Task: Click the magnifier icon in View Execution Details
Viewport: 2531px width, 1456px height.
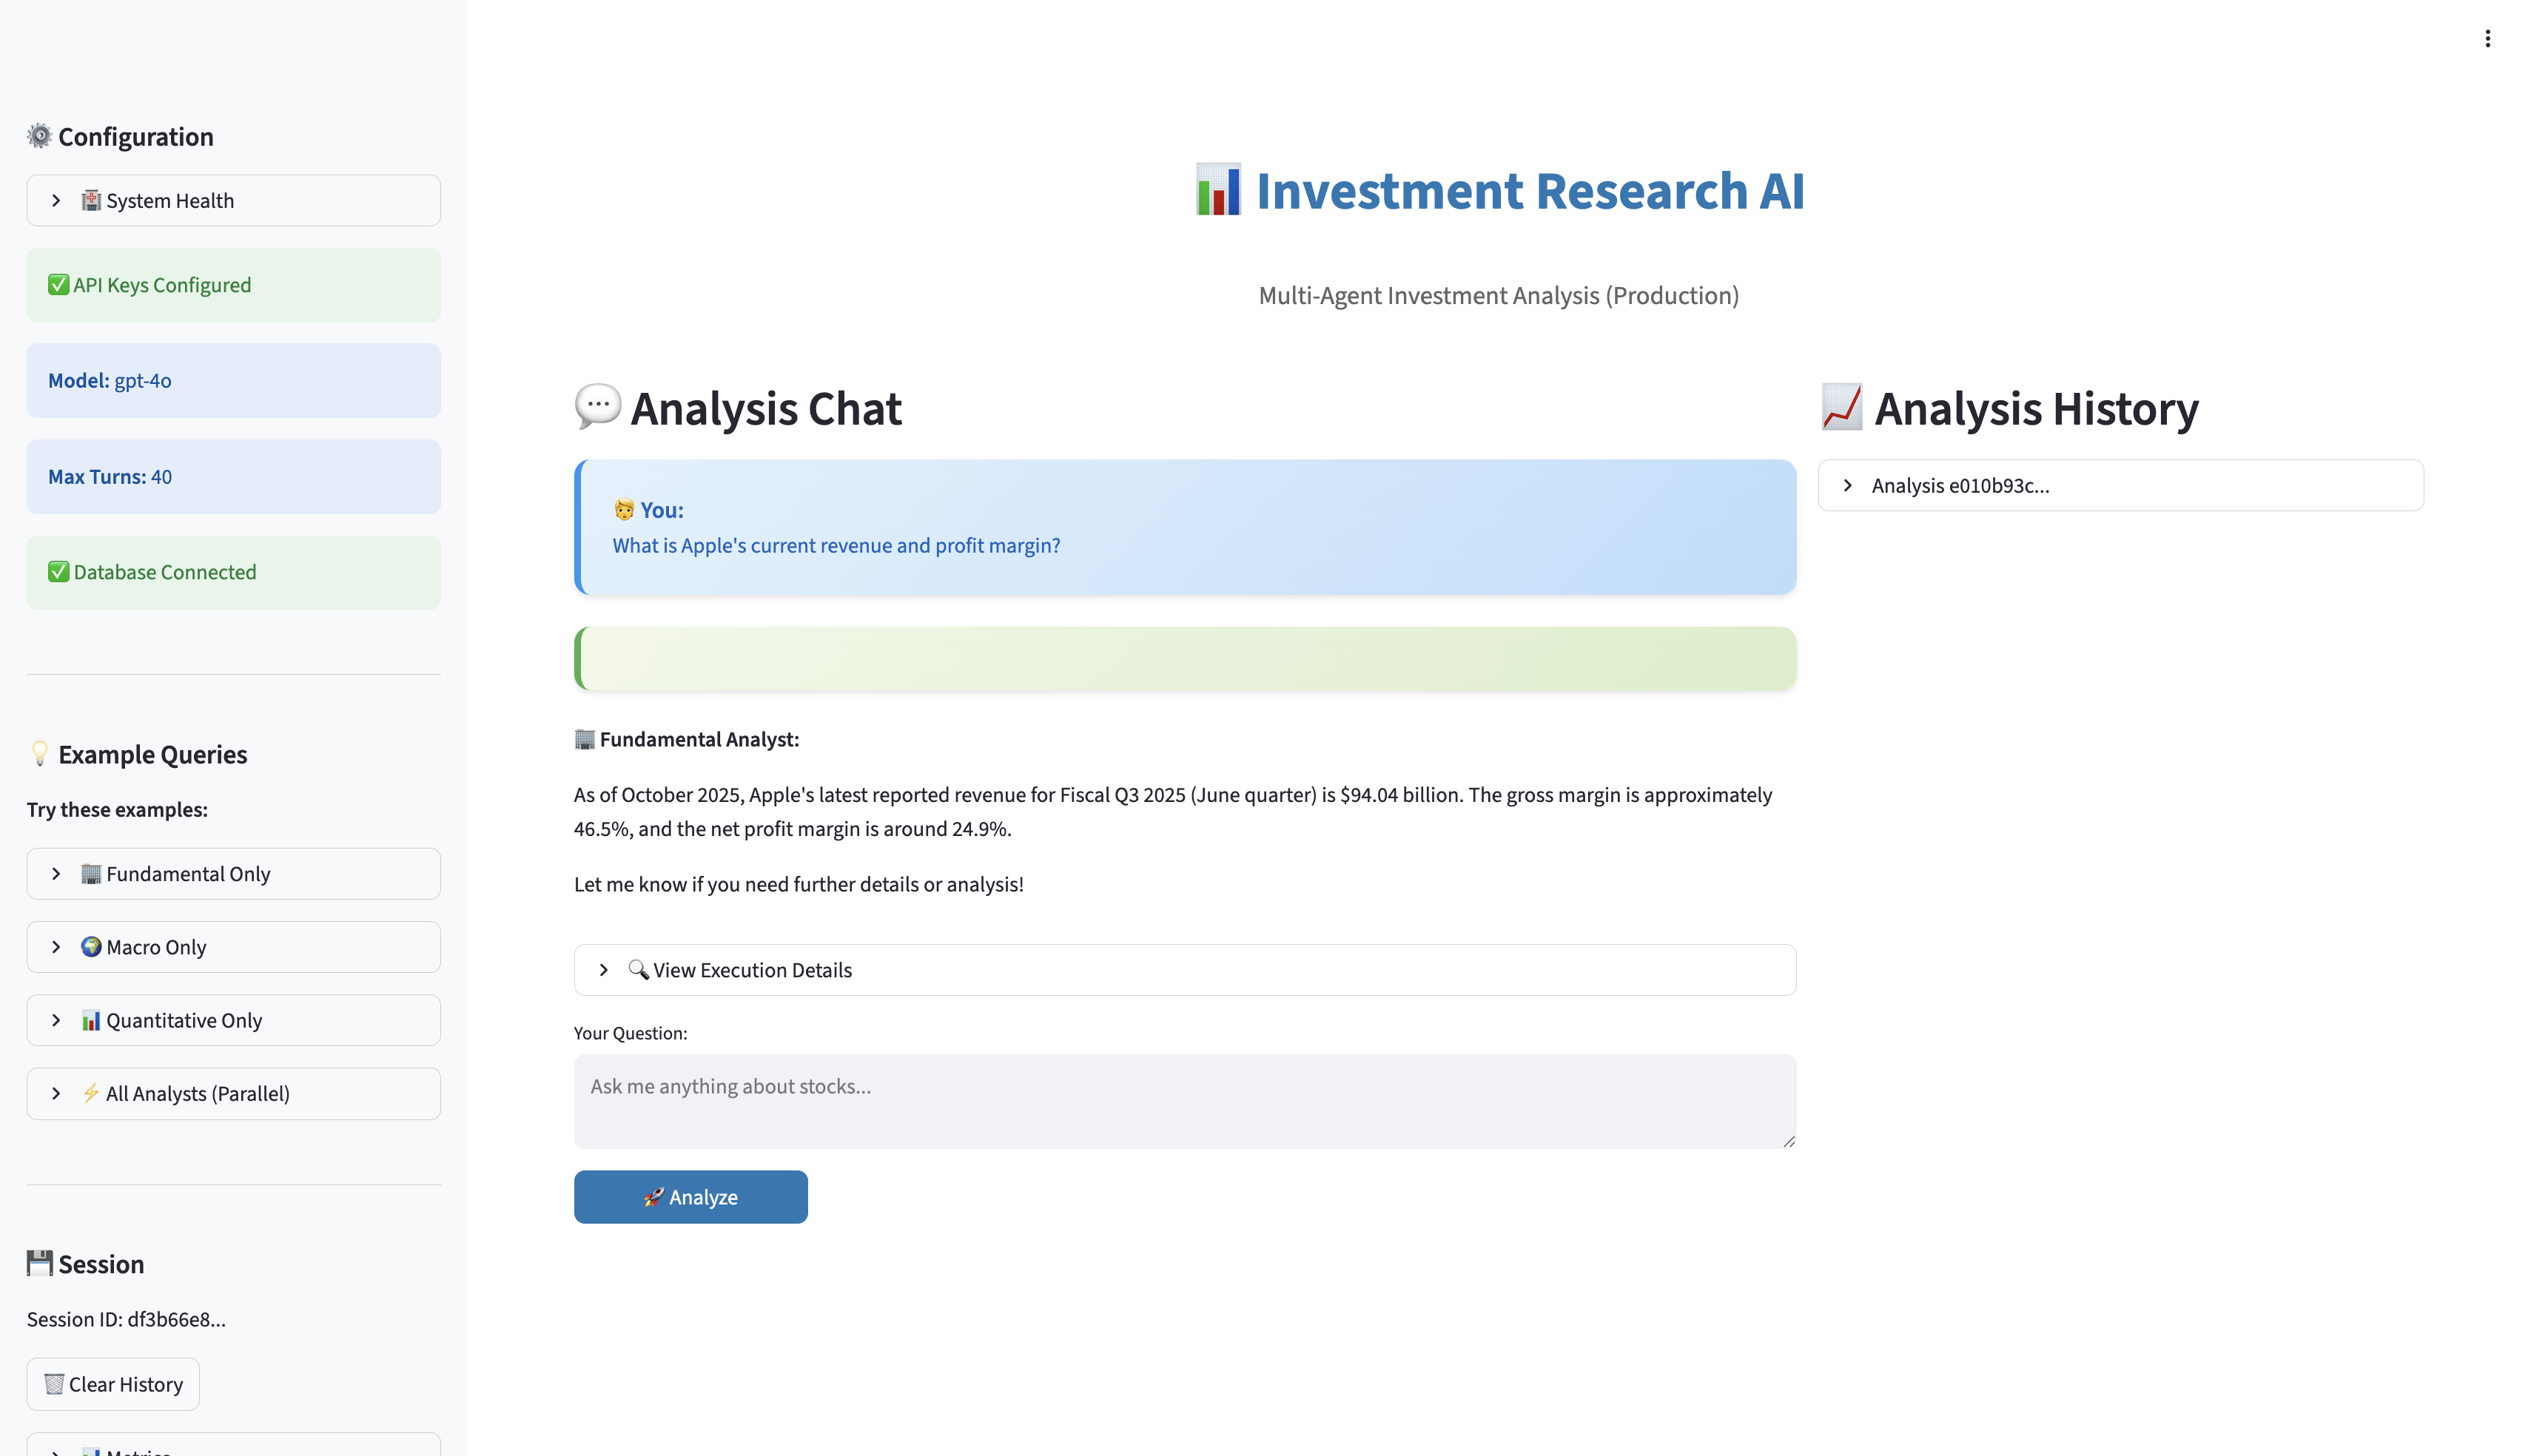Action: coord(638,969)
